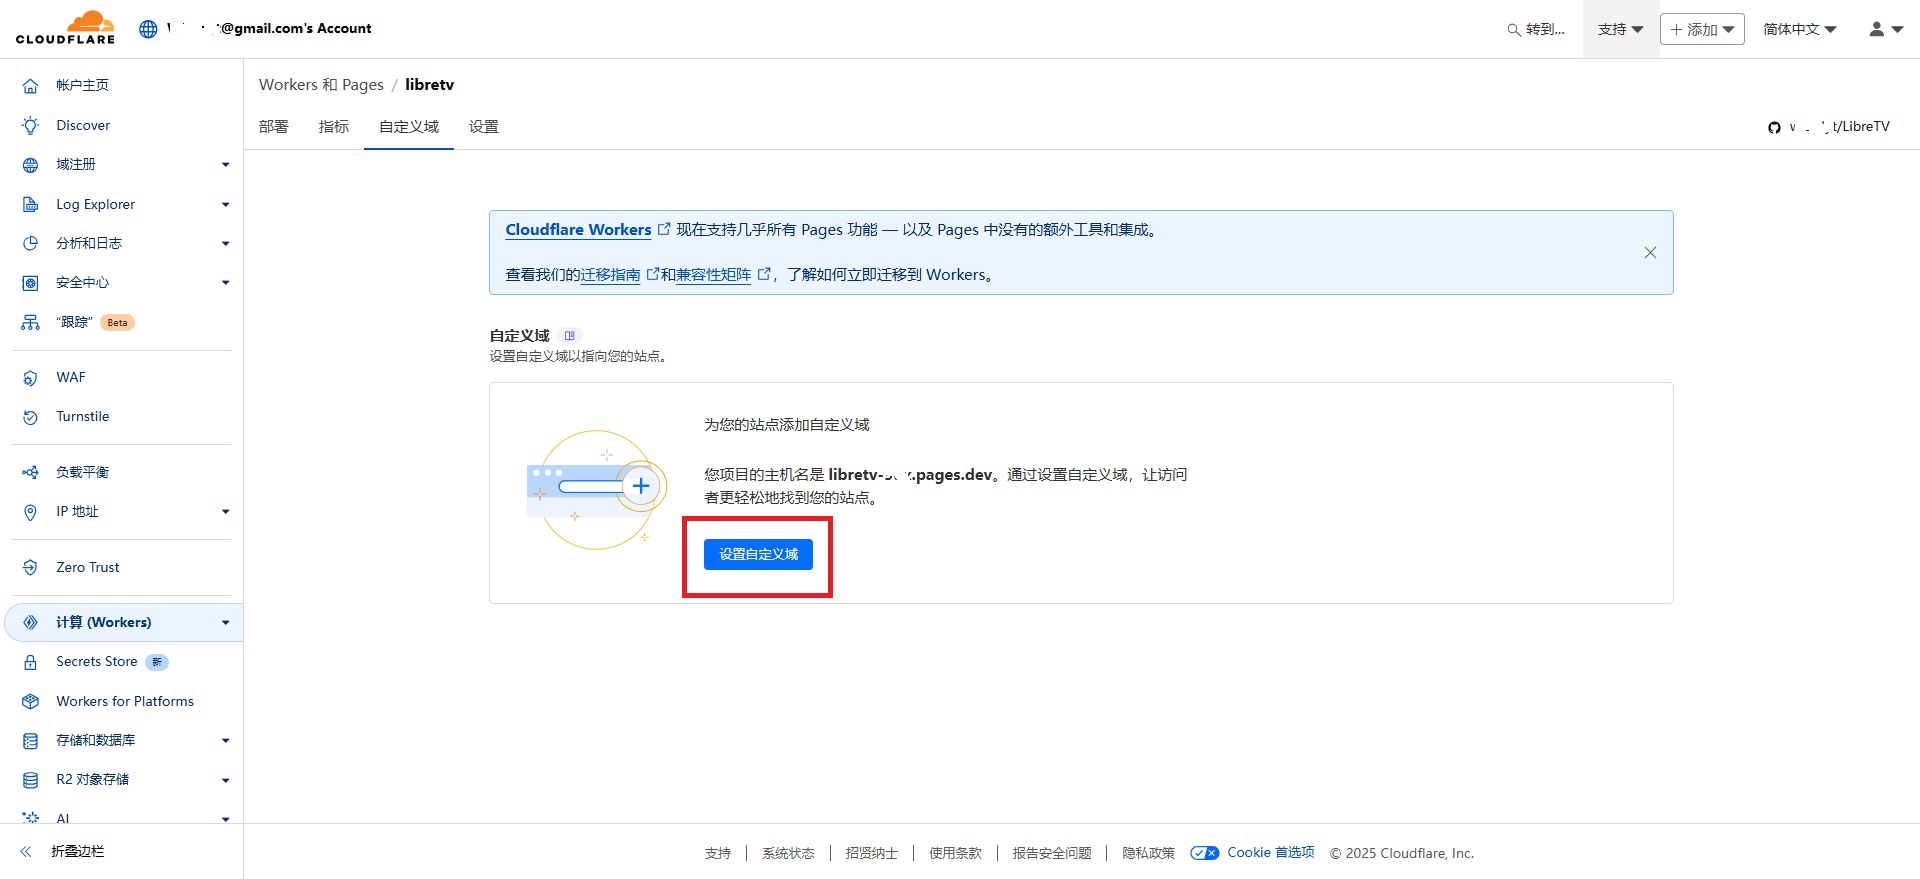Dismiss the Cloudflare Workers info banner
1920x879 pixels.
[1650, 253]
